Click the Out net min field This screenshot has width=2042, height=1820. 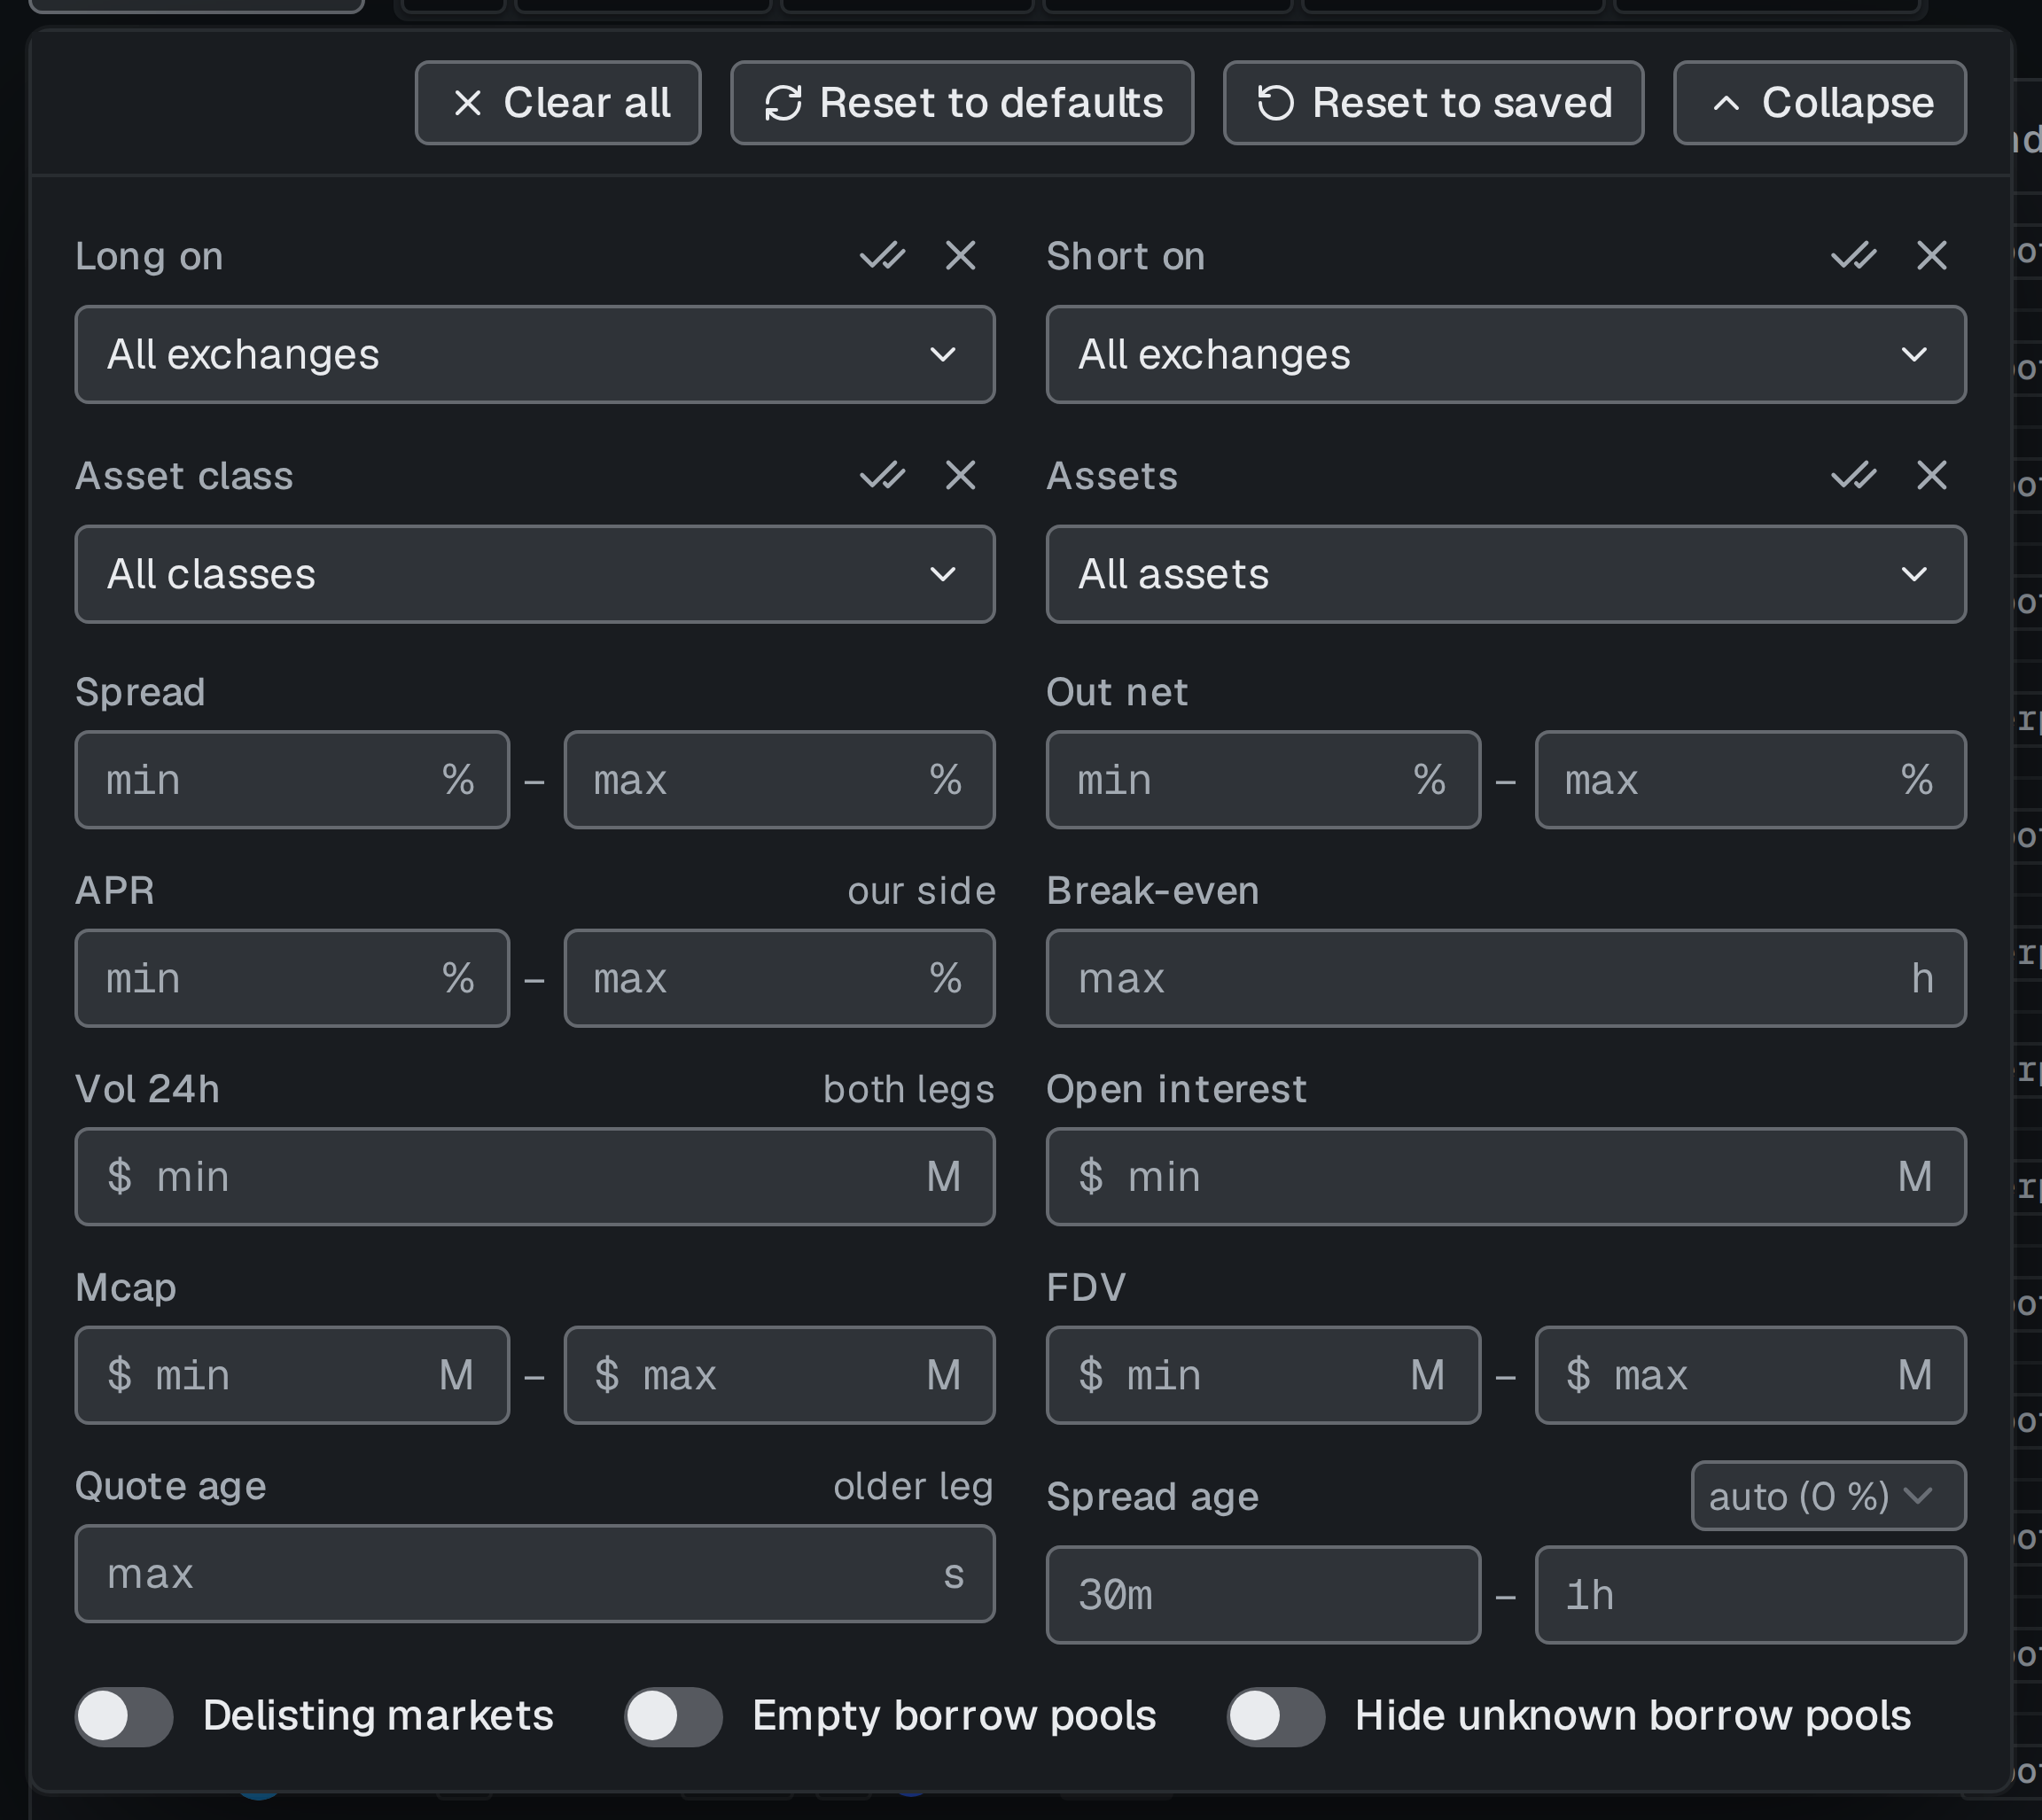[x=1263, y=780]
